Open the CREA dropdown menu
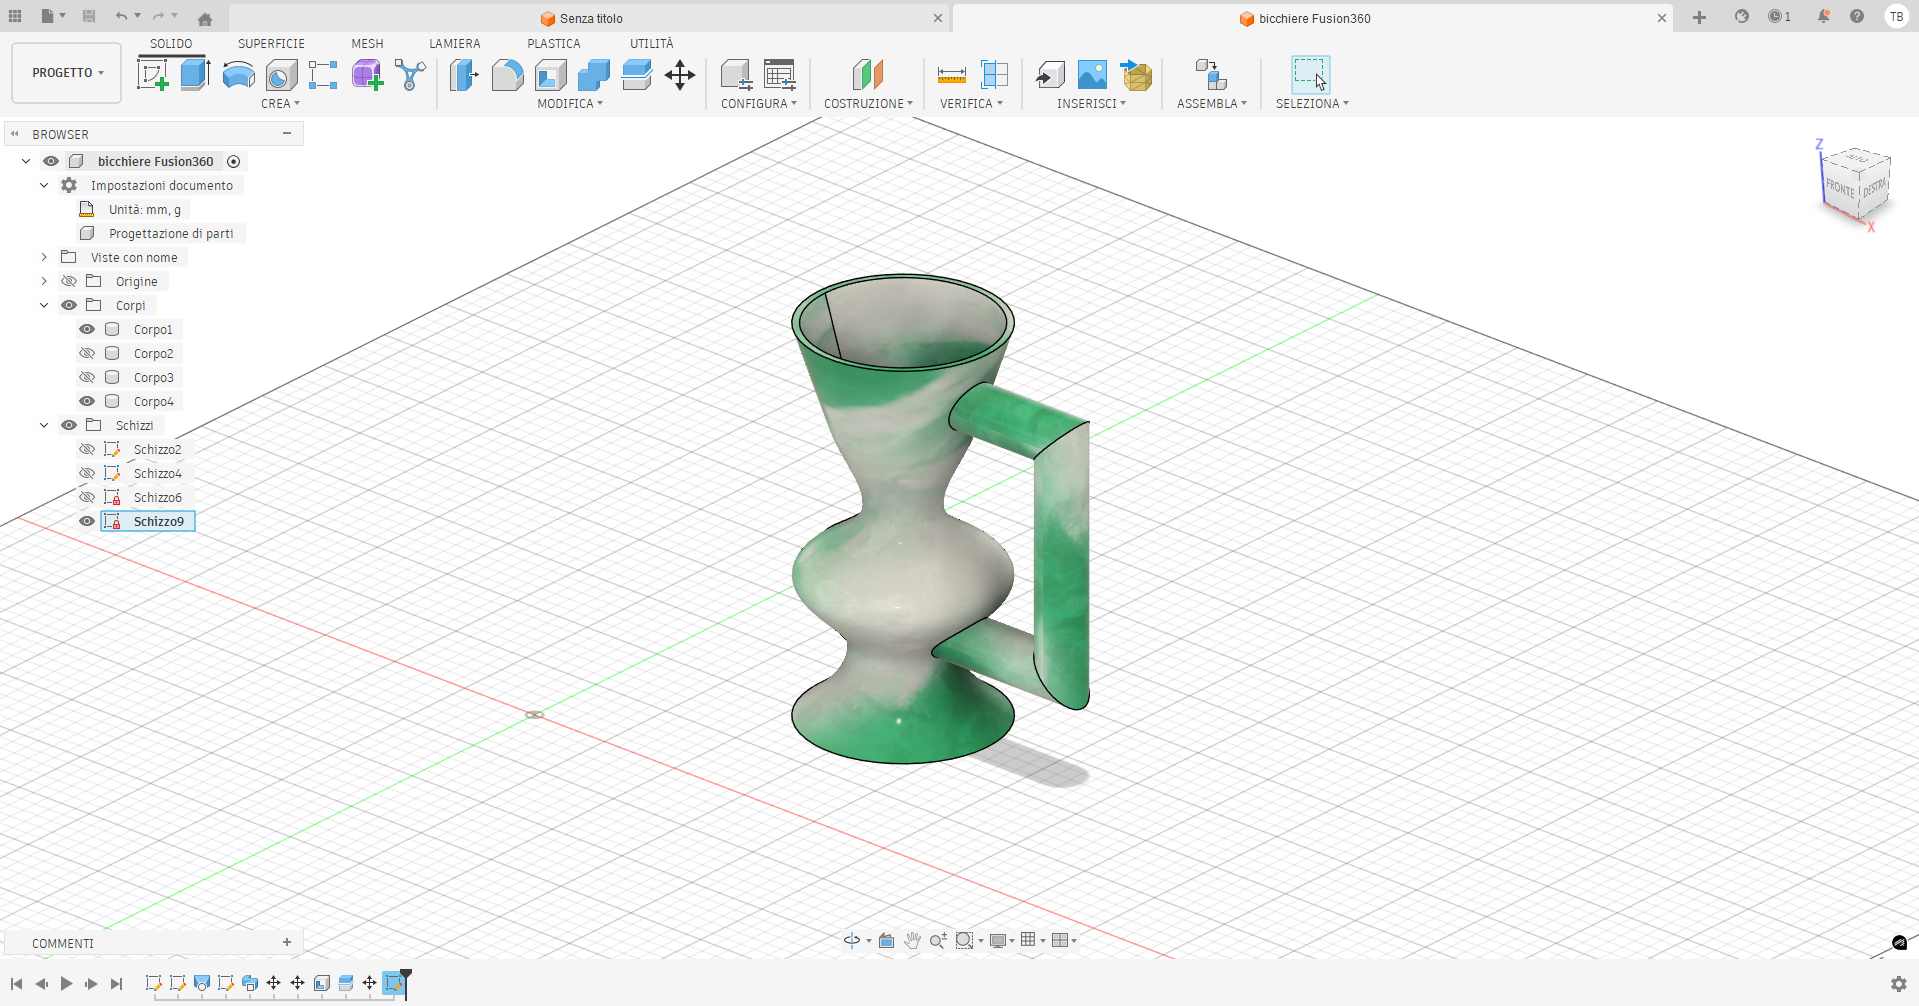1919x1006 pixels. pos(281,103)
